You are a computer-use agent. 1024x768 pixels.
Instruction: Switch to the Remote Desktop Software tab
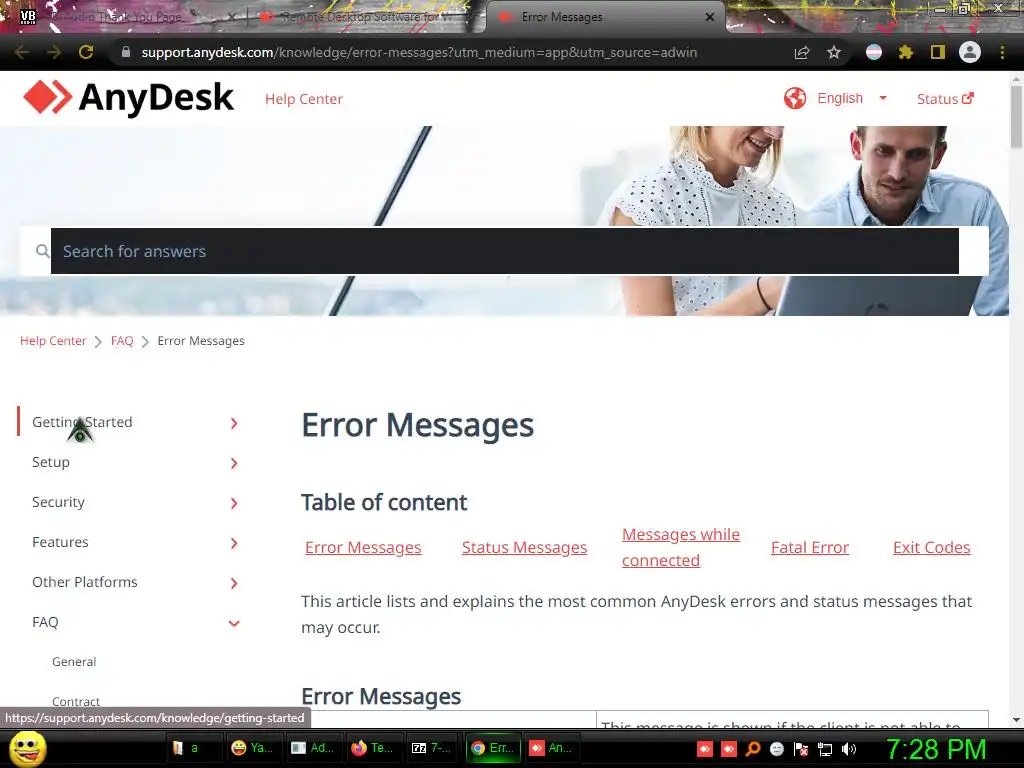tap(366, 17)
